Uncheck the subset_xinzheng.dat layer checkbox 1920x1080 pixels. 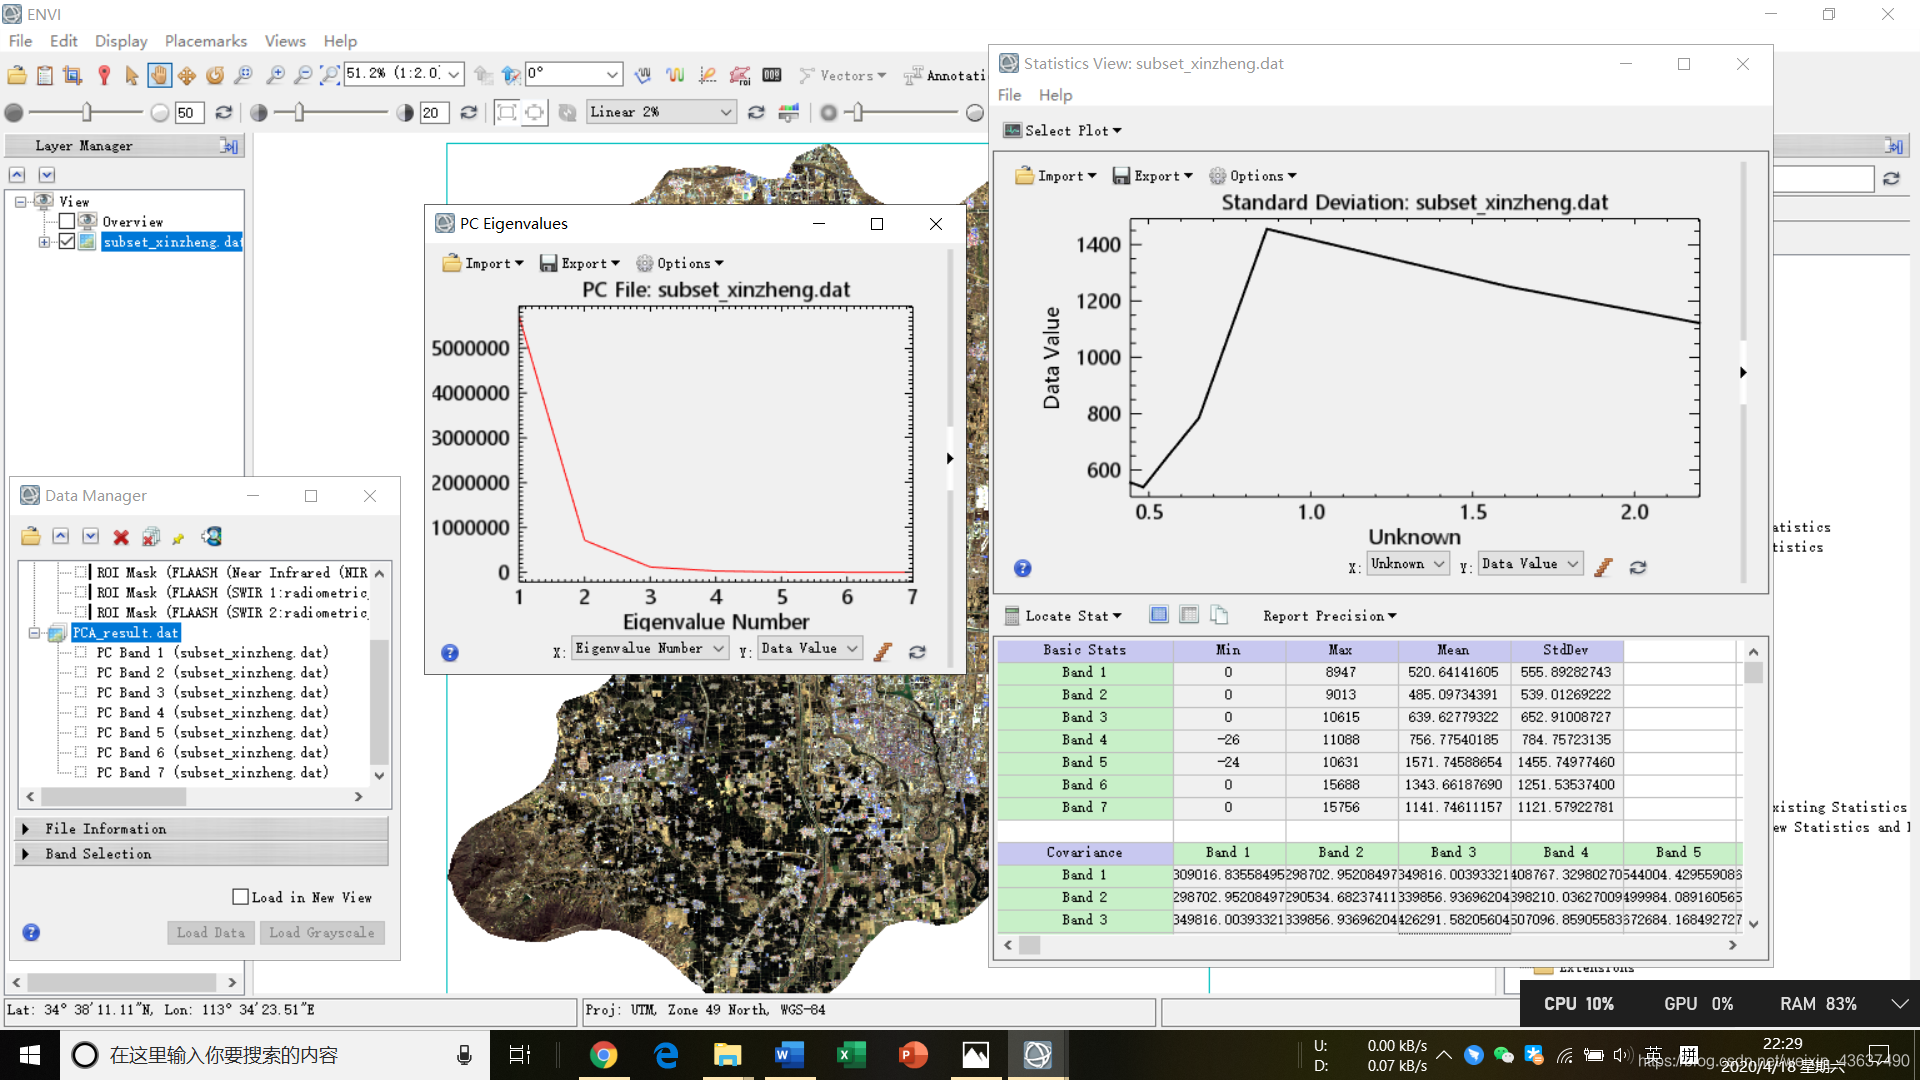(x=67, y=242)
